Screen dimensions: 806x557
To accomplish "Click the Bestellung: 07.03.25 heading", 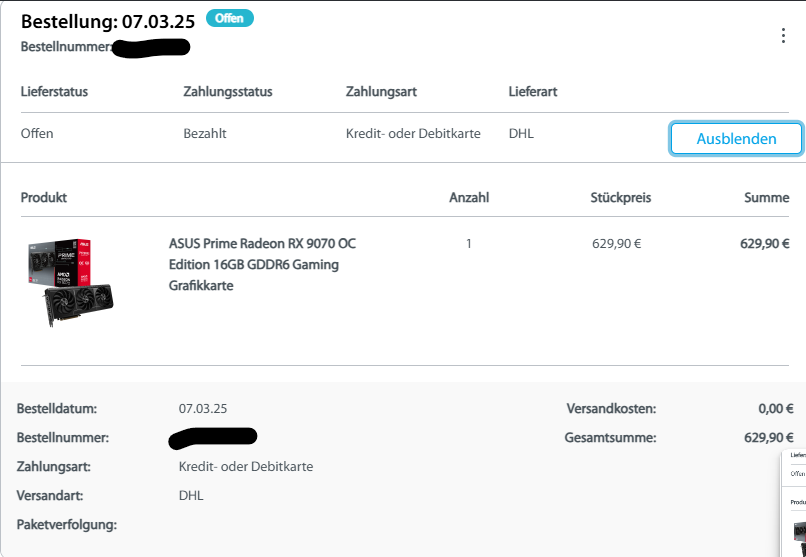I will [108, 22].
